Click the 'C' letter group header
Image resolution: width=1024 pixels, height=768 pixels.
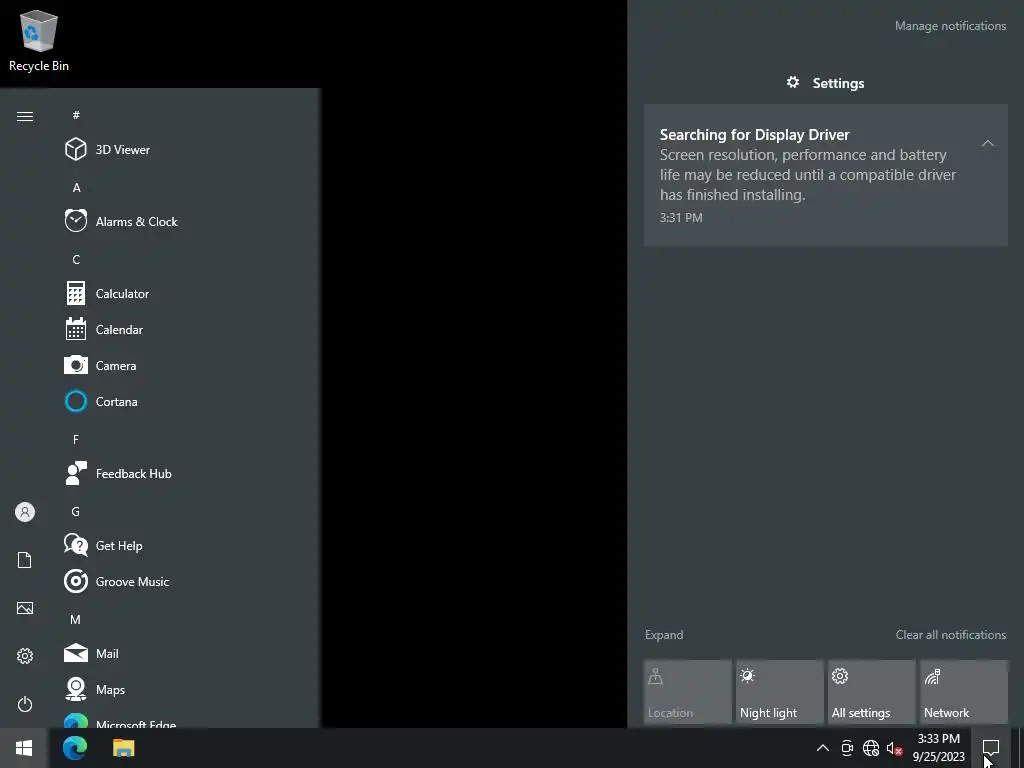tap(76, 259)
